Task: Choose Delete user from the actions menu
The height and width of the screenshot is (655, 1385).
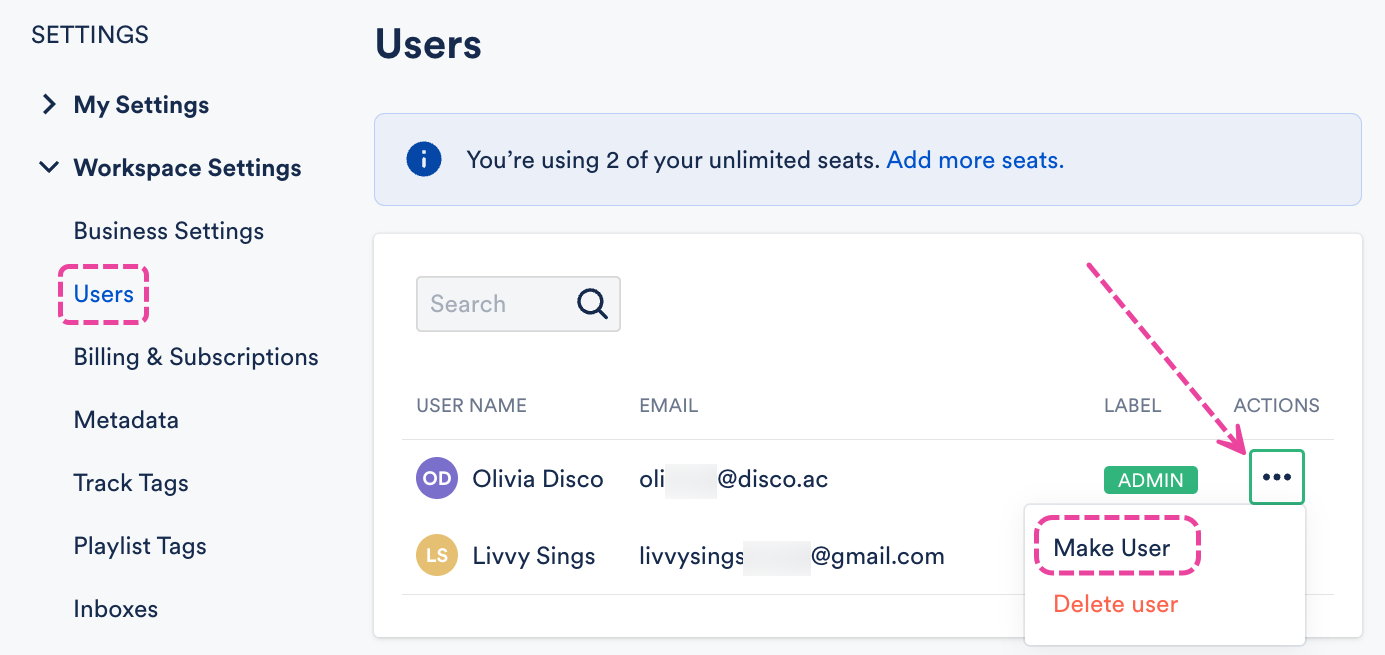Action: 1116,604
